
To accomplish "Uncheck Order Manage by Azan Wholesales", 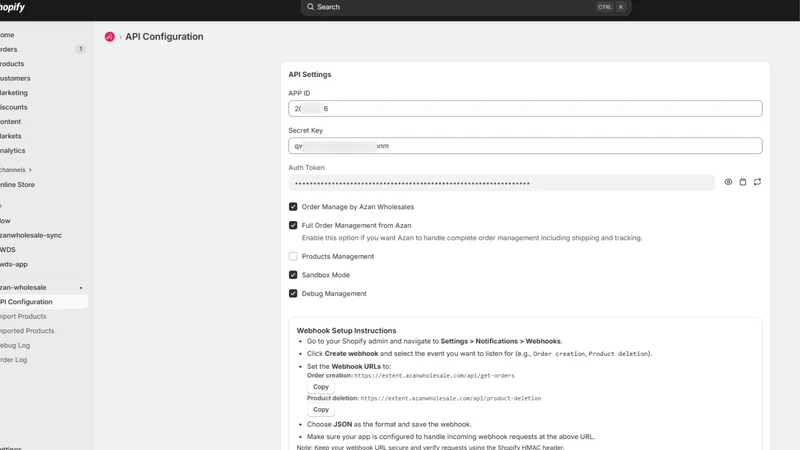I will point(293,207).
